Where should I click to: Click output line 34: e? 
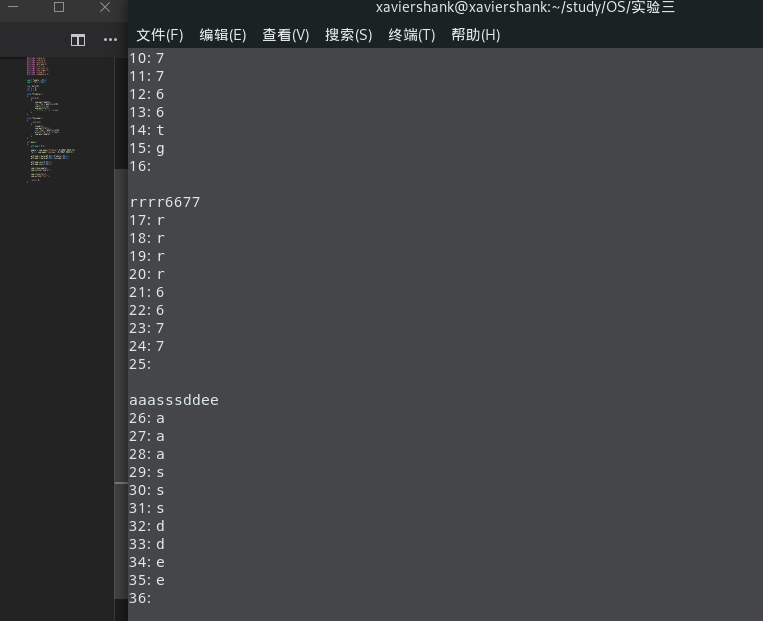146,563
